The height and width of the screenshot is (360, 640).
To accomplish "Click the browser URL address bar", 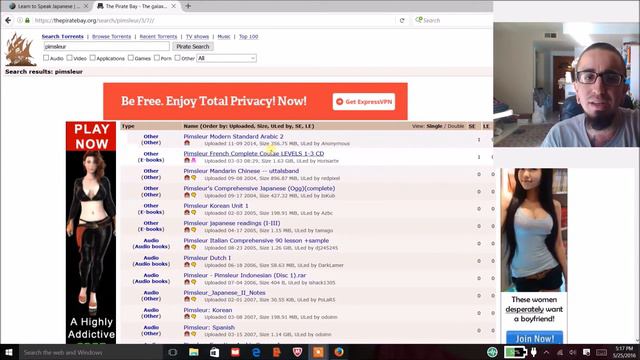I will [212, 20].
